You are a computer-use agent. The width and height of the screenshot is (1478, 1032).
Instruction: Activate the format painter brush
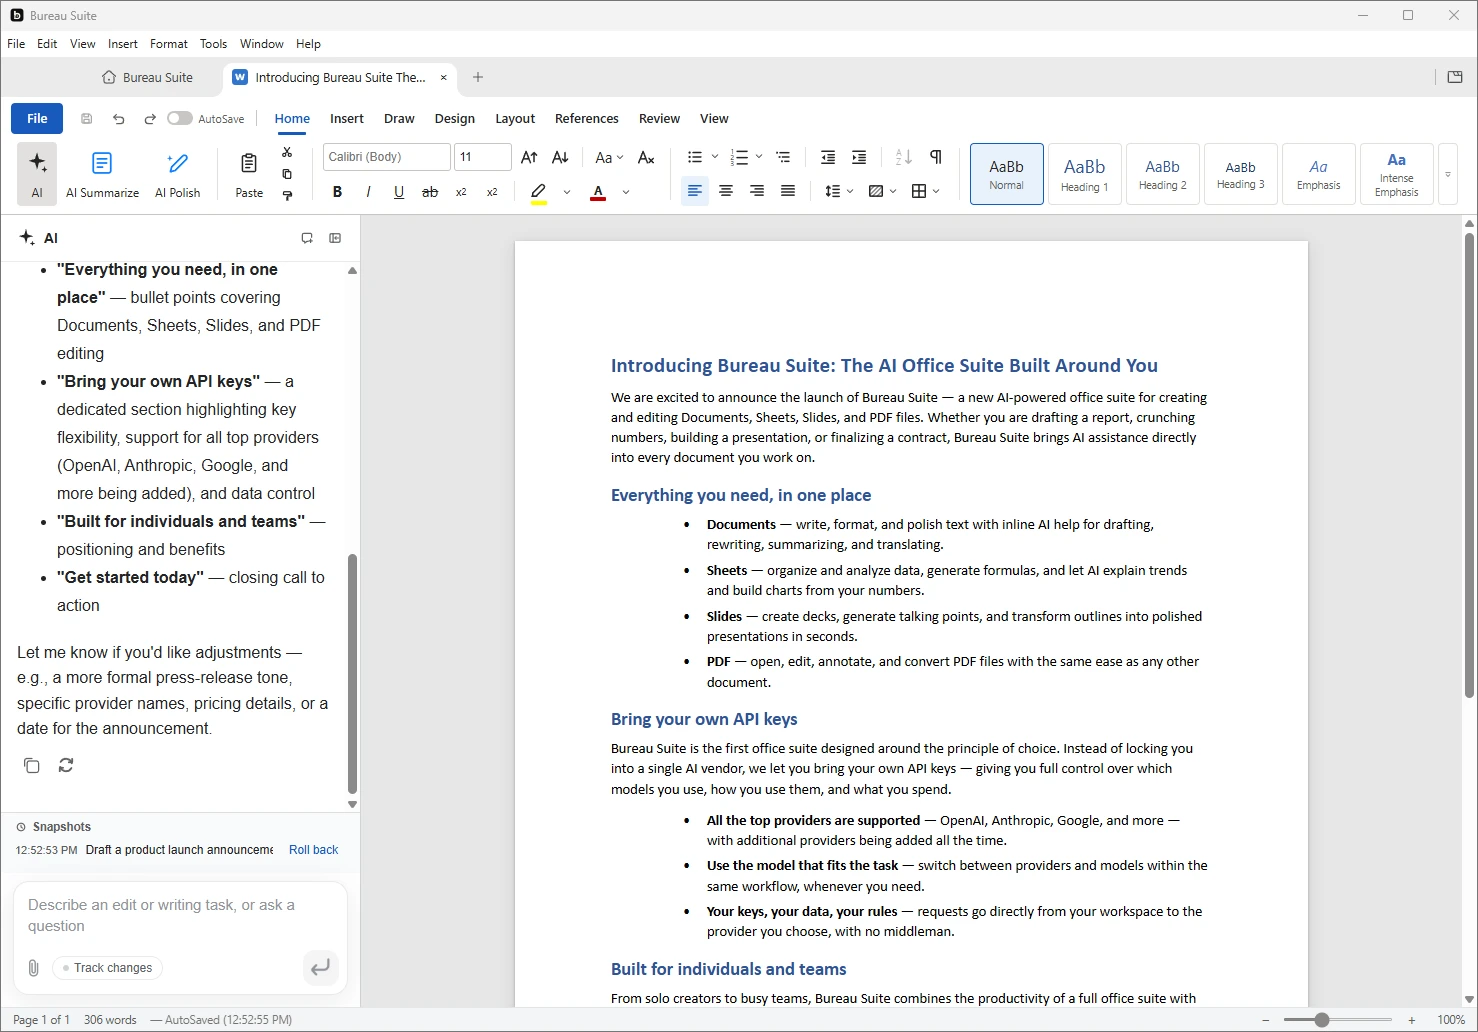[287, 195]
